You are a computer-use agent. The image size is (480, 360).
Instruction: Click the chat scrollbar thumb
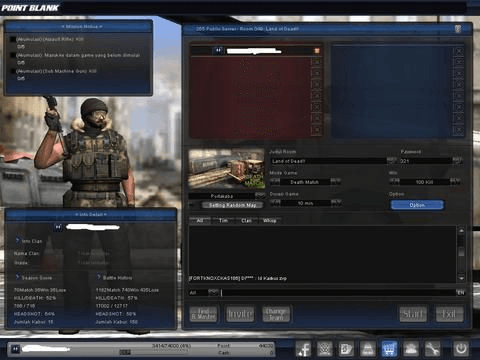click(x=461, y=251)
